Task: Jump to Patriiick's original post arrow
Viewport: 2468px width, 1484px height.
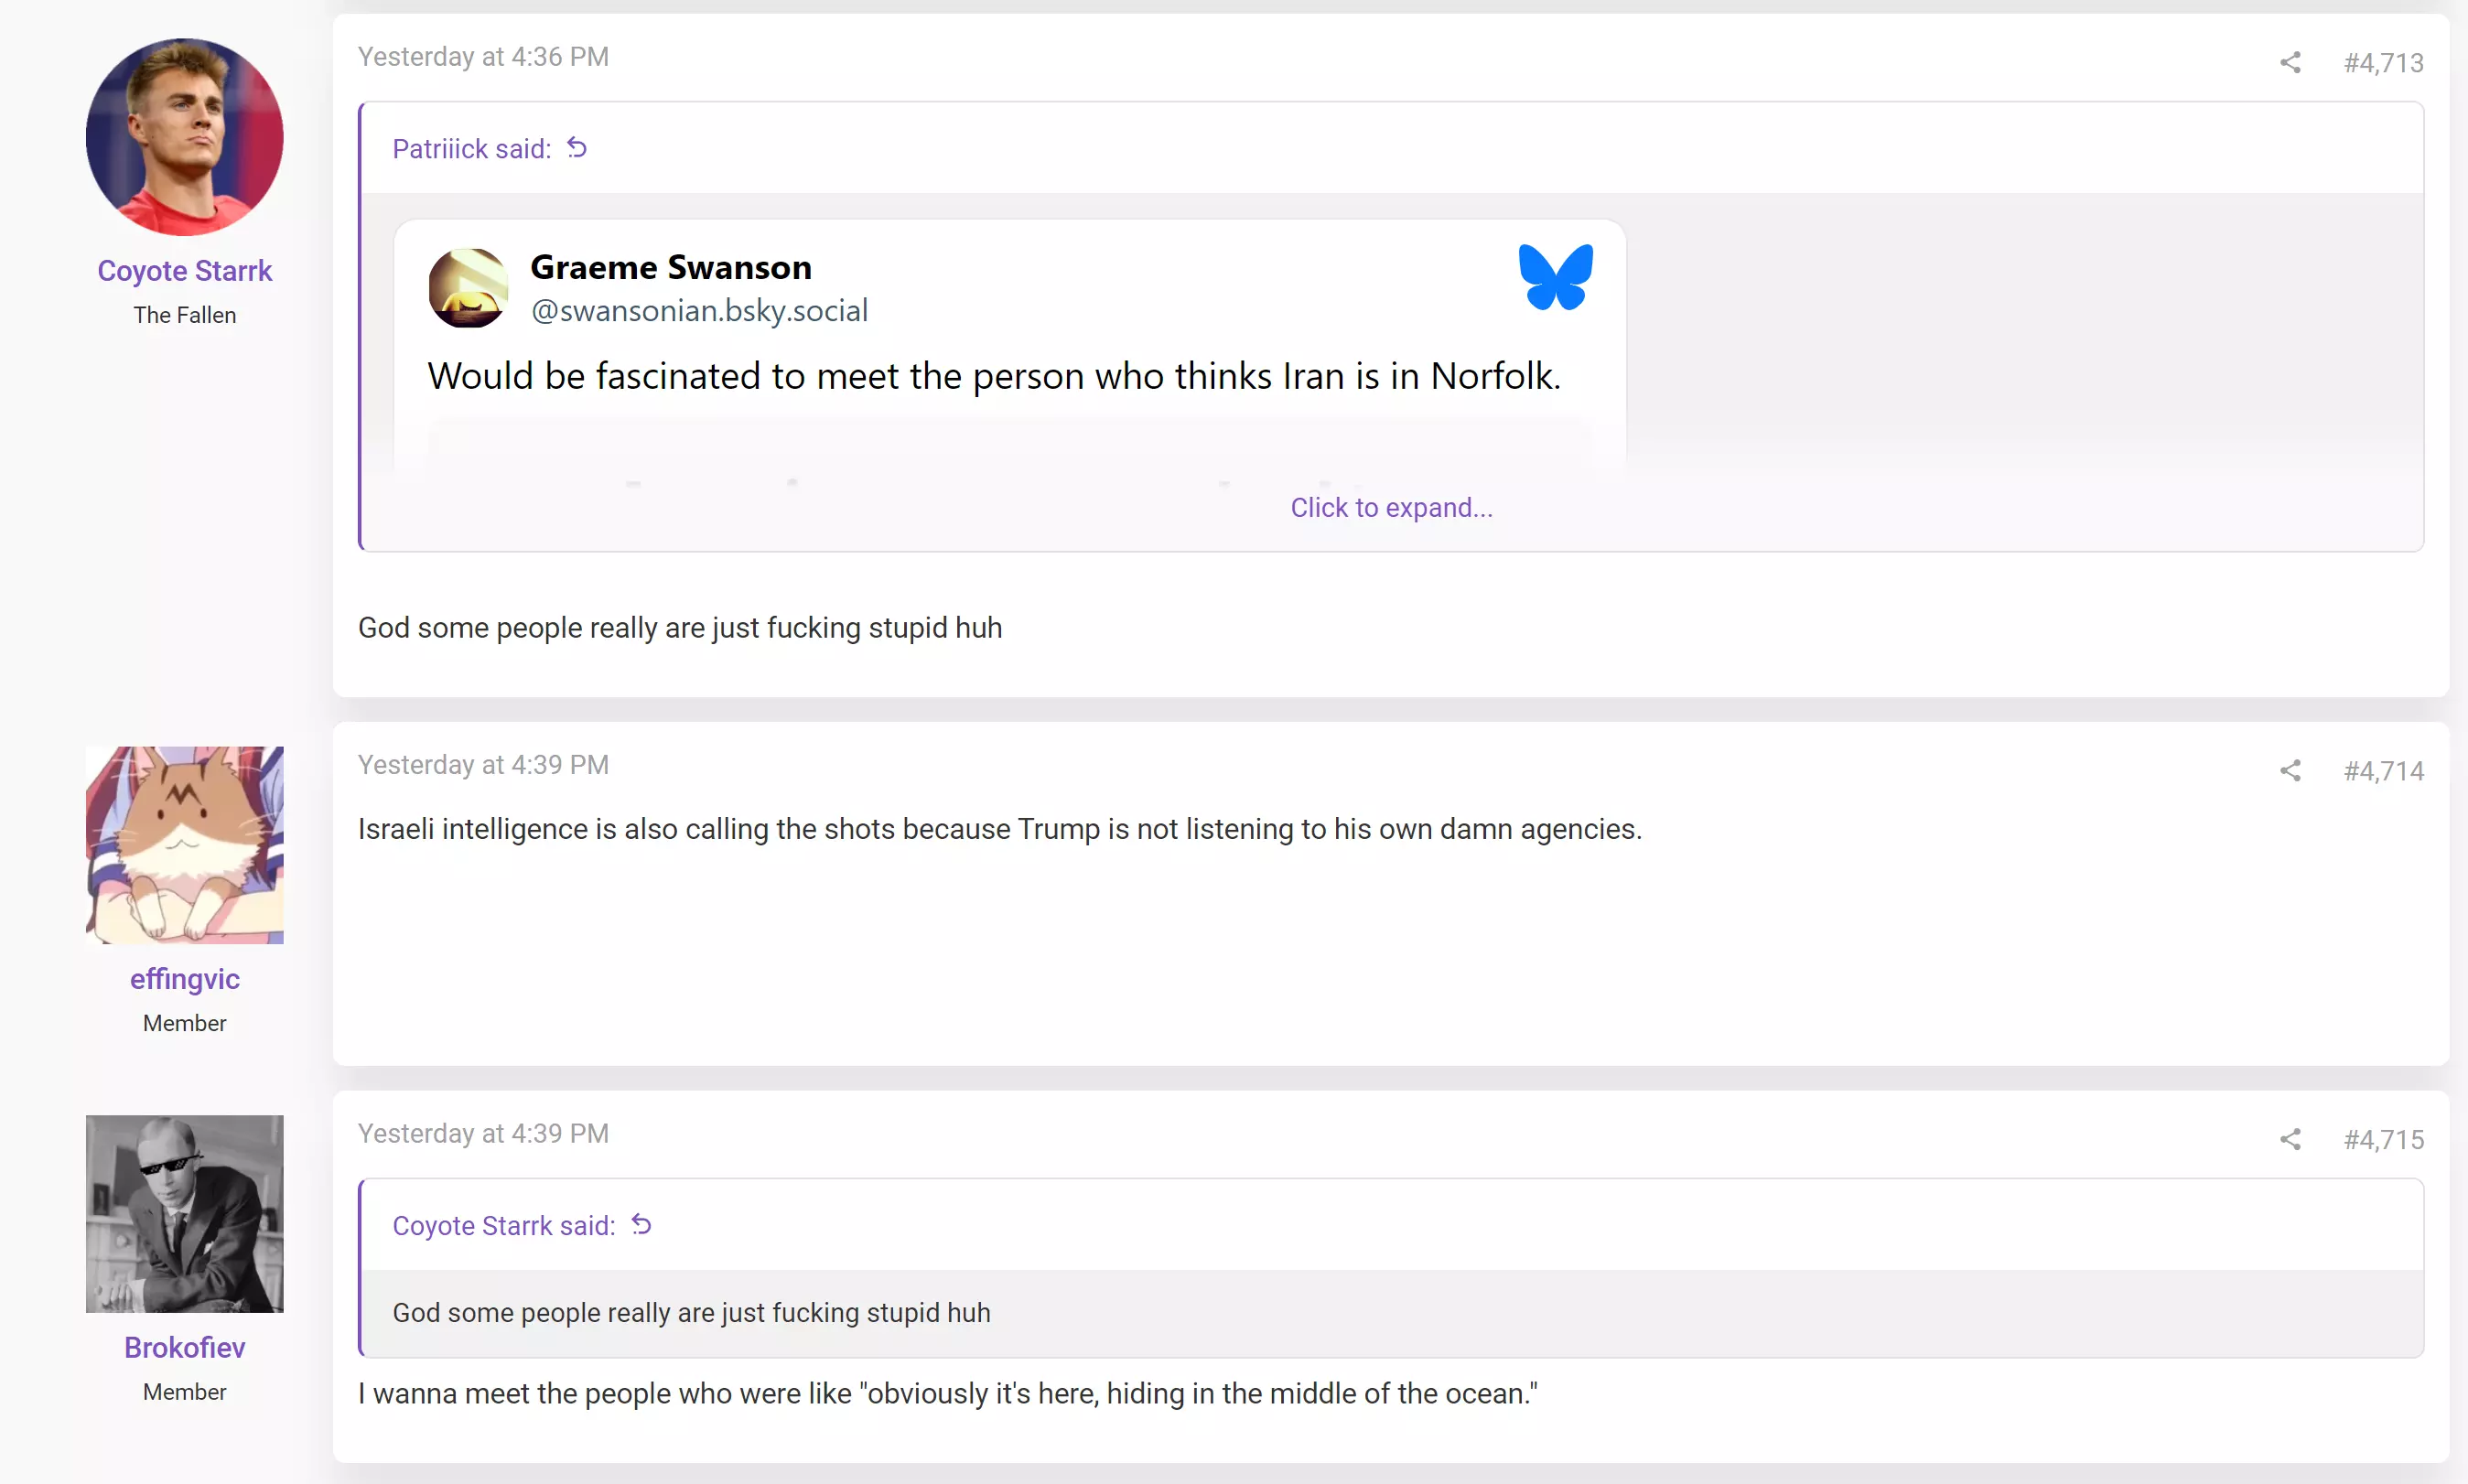Action: (577, 148)
